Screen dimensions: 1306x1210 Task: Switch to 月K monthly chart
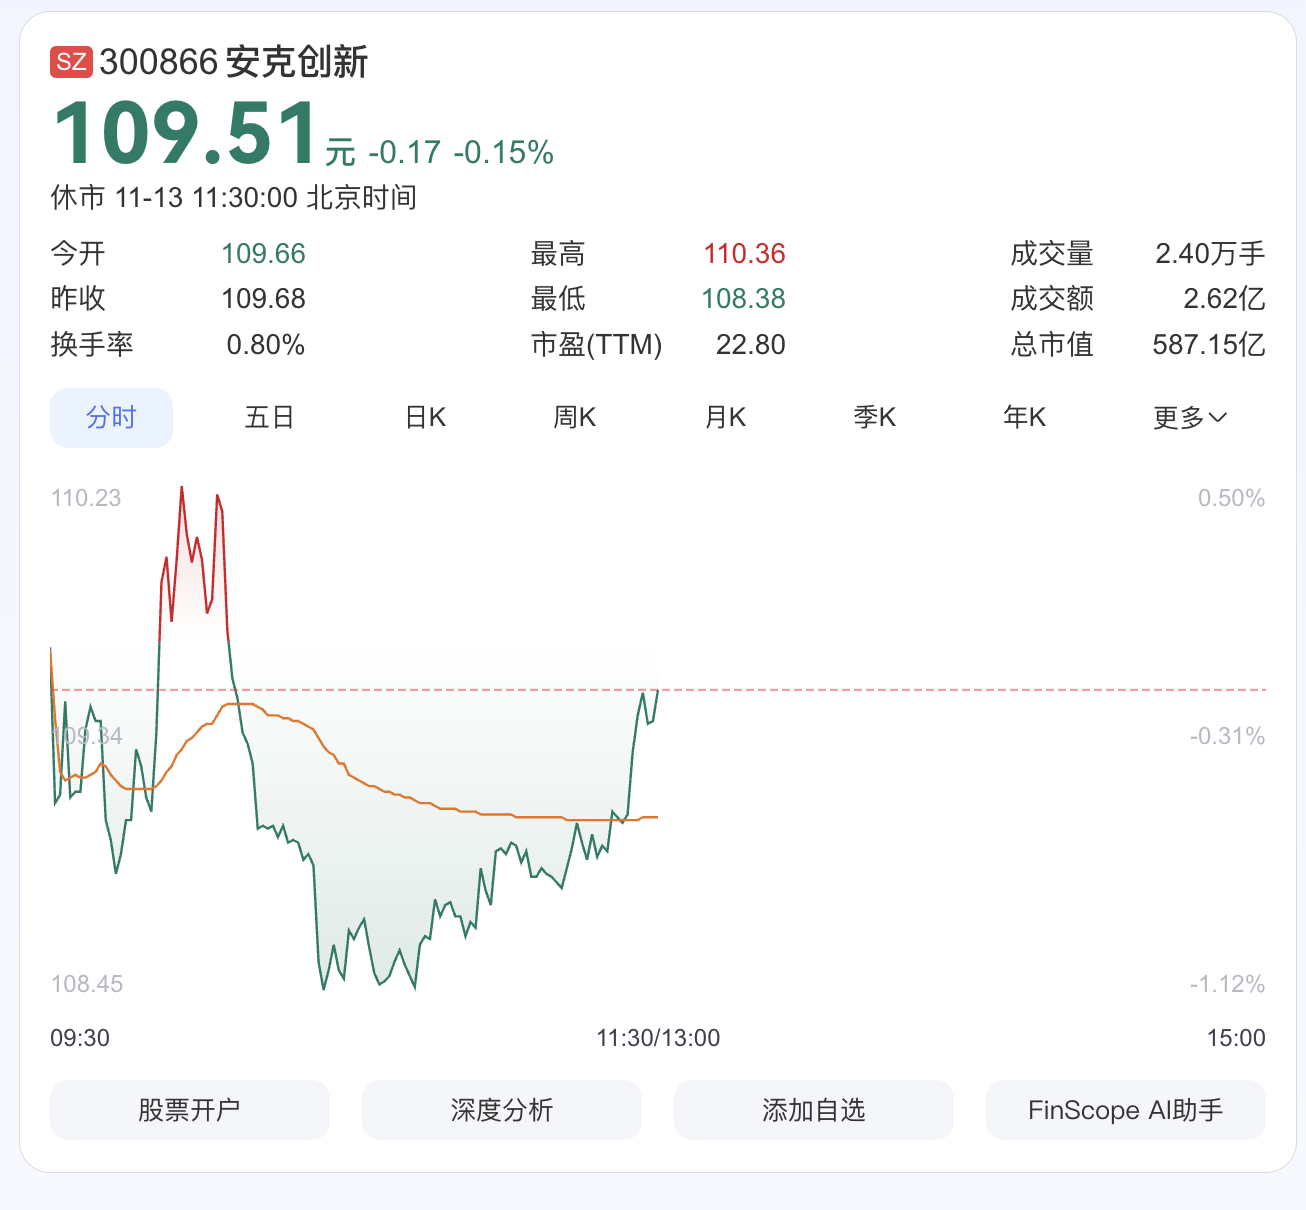725,417
